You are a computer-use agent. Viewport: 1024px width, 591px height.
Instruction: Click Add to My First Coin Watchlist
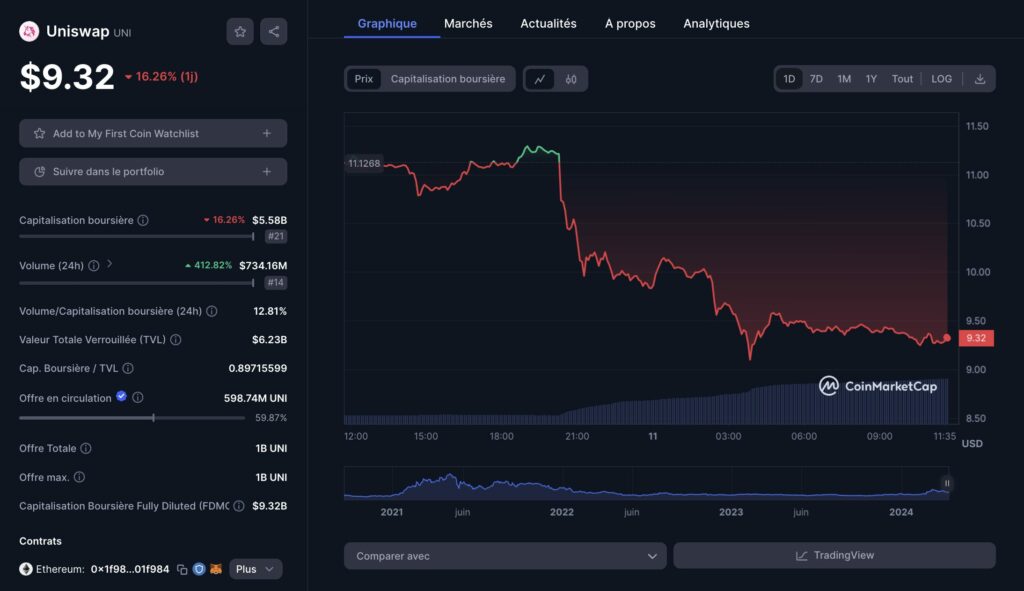pos(153,133)
